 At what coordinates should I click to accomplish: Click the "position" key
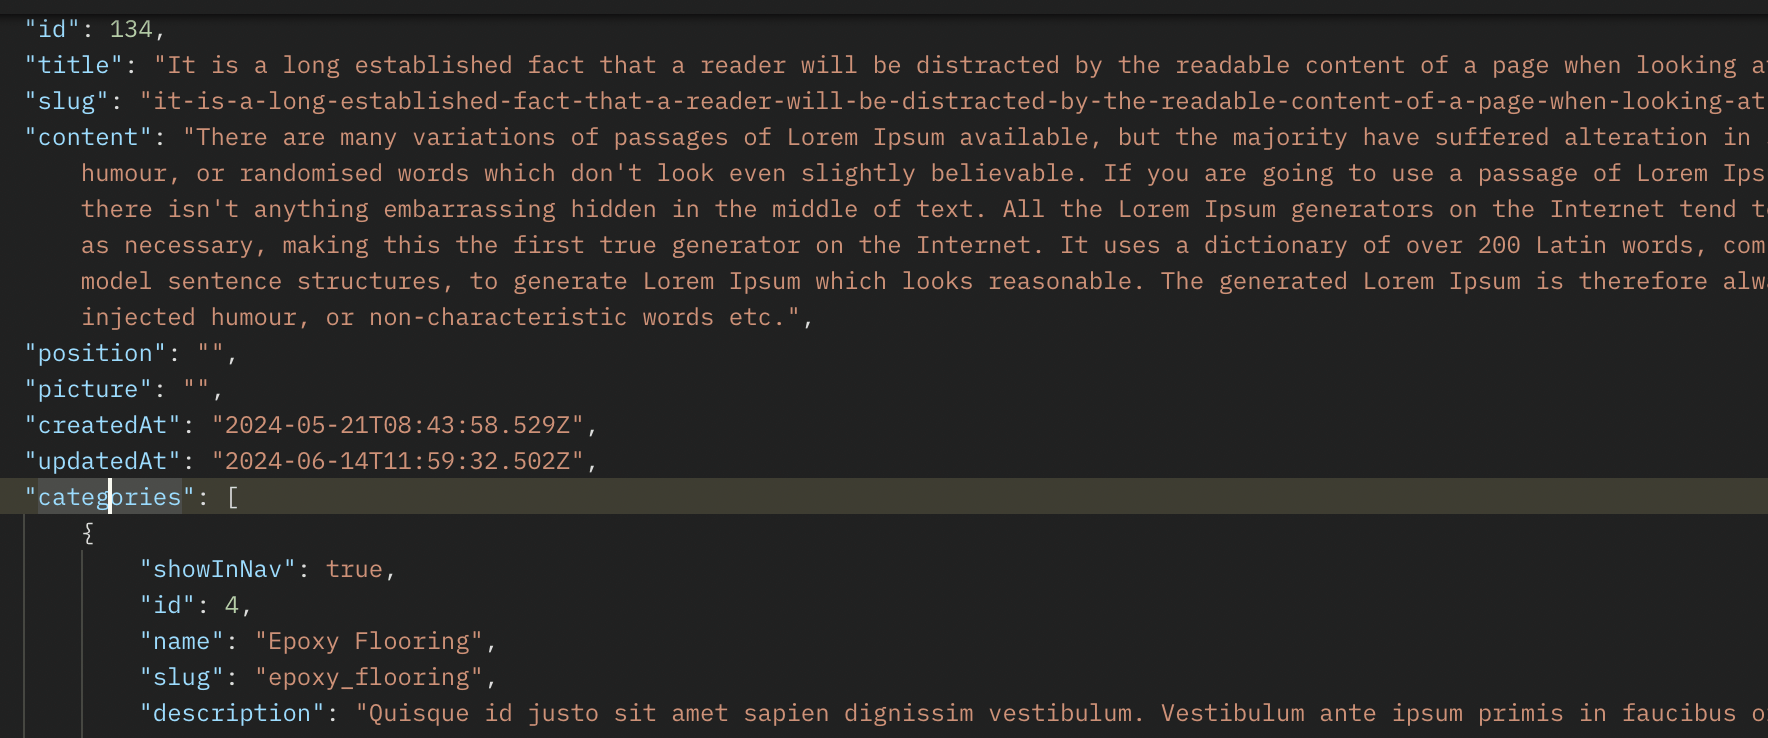(95, 353)
